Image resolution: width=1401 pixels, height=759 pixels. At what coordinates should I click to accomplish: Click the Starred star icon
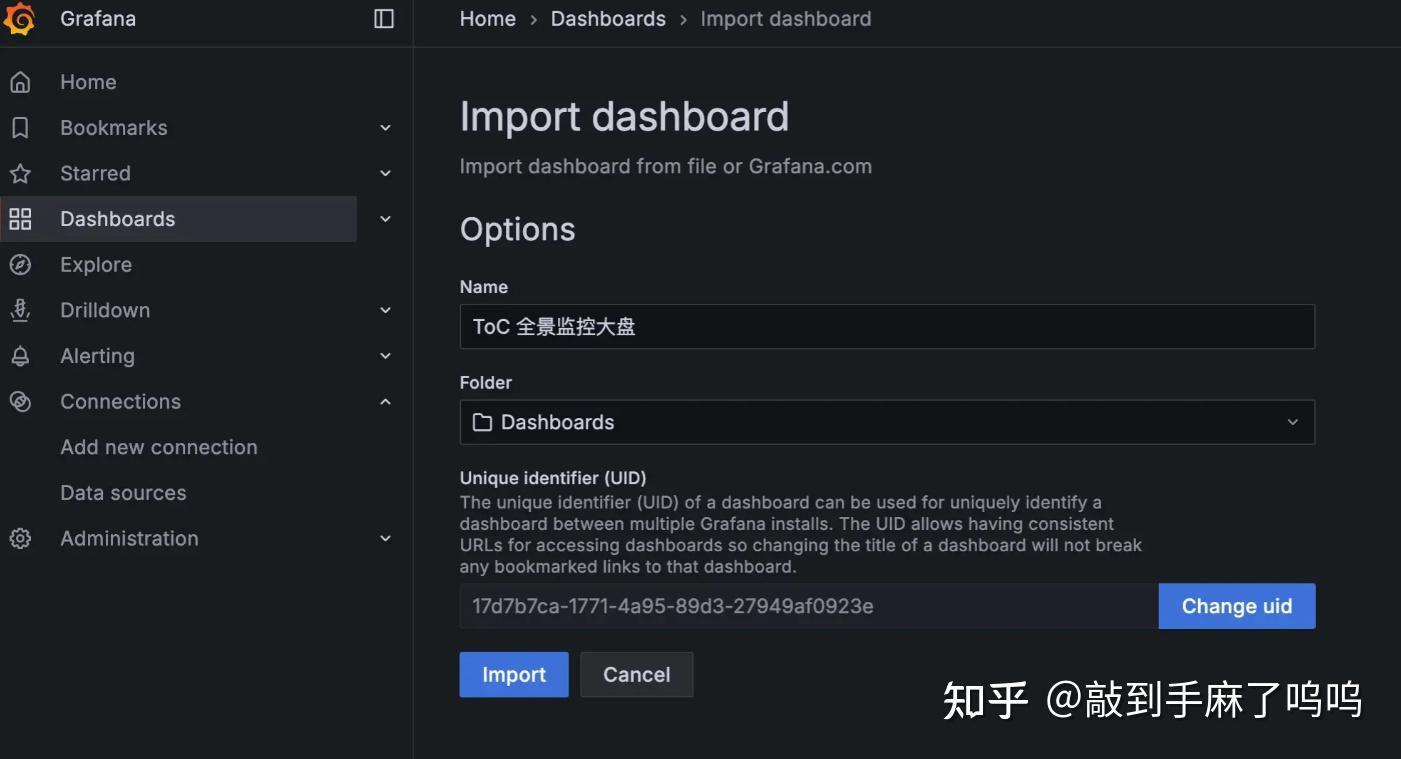pos(20,173)
